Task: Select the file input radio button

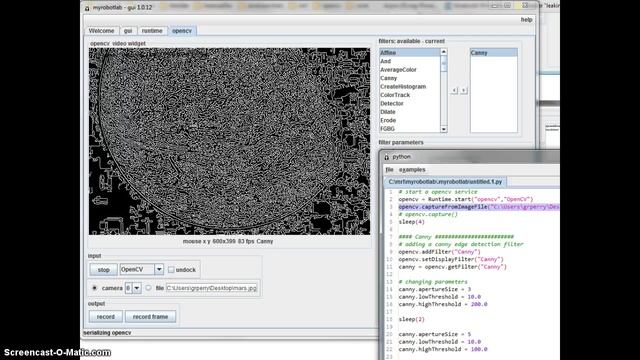Action: pos(148,288)
